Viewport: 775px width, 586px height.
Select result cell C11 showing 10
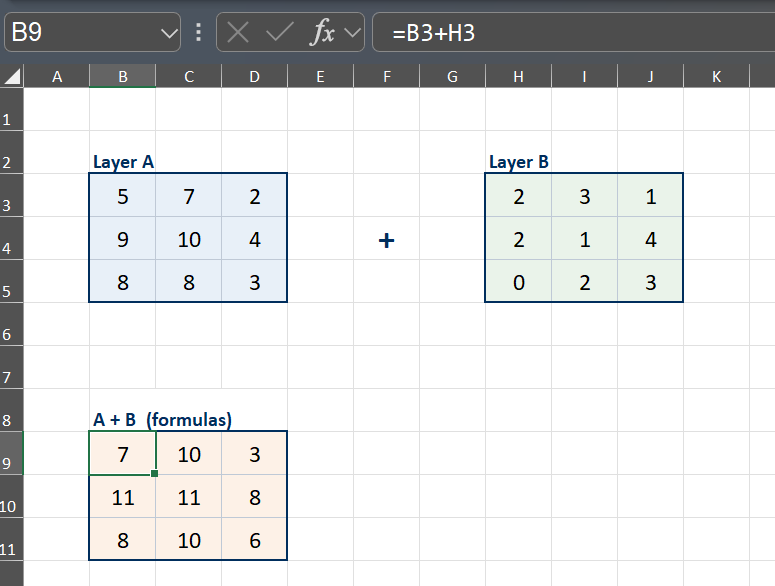tap(189, 539)
